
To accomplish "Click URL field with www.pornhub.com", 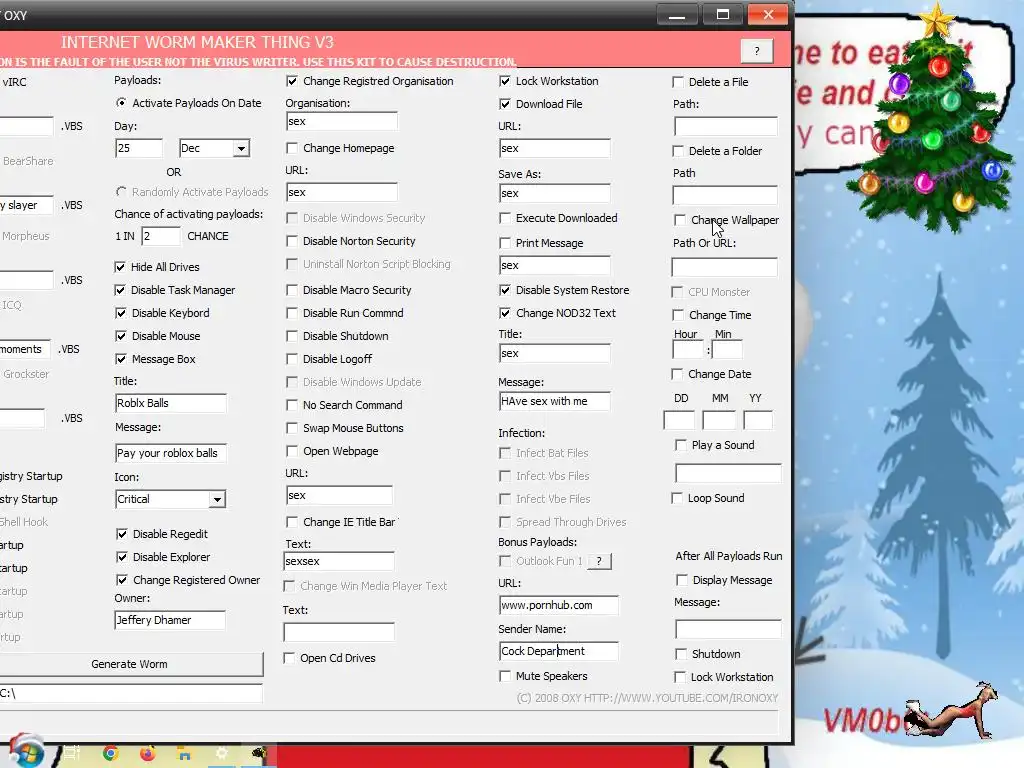I will click(x=558, y=605).
